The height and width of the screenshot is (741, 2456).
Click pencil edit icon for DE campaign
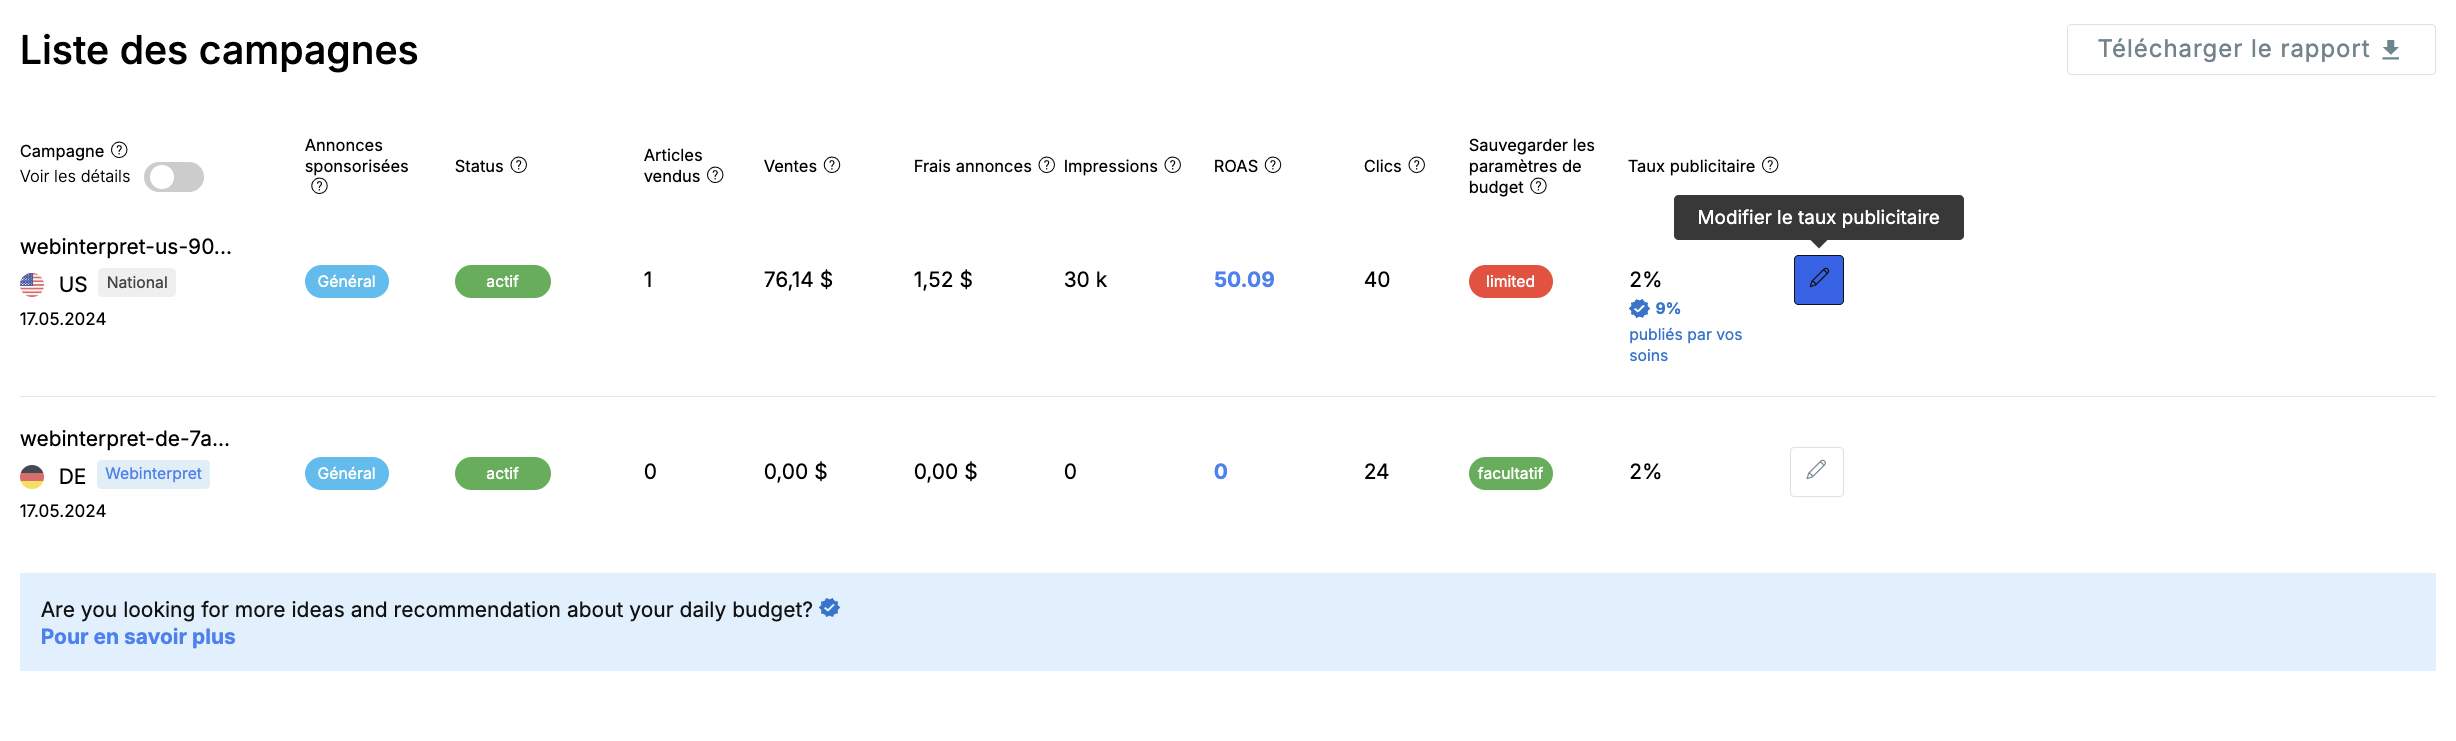click(1816, 471)
